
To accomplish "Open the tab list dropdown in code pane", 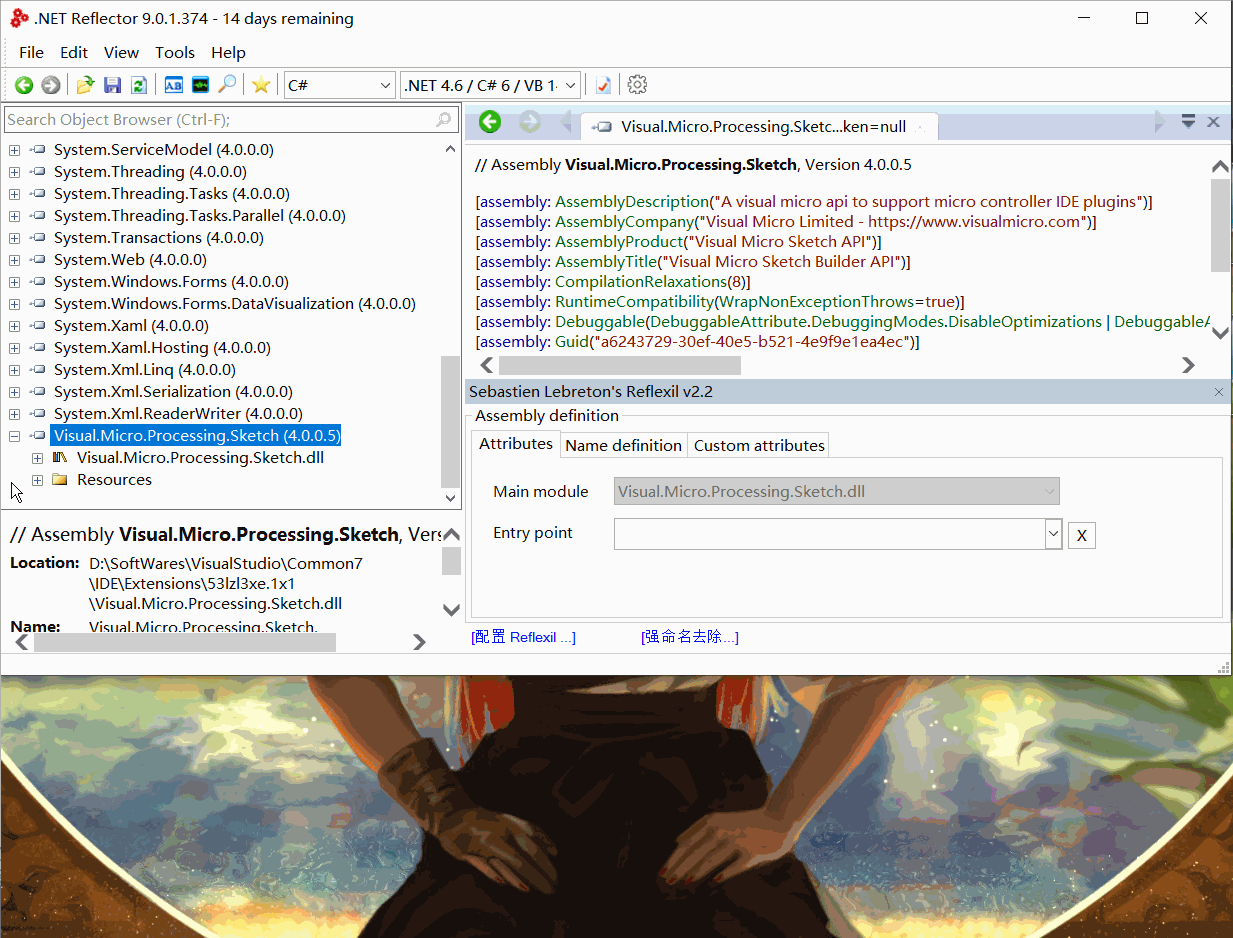I will click(x=1188, y=121).
